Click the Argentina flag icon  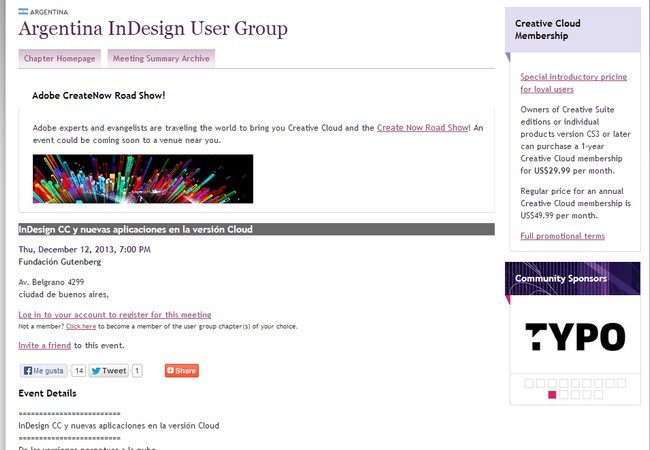[x=23, y=12]
